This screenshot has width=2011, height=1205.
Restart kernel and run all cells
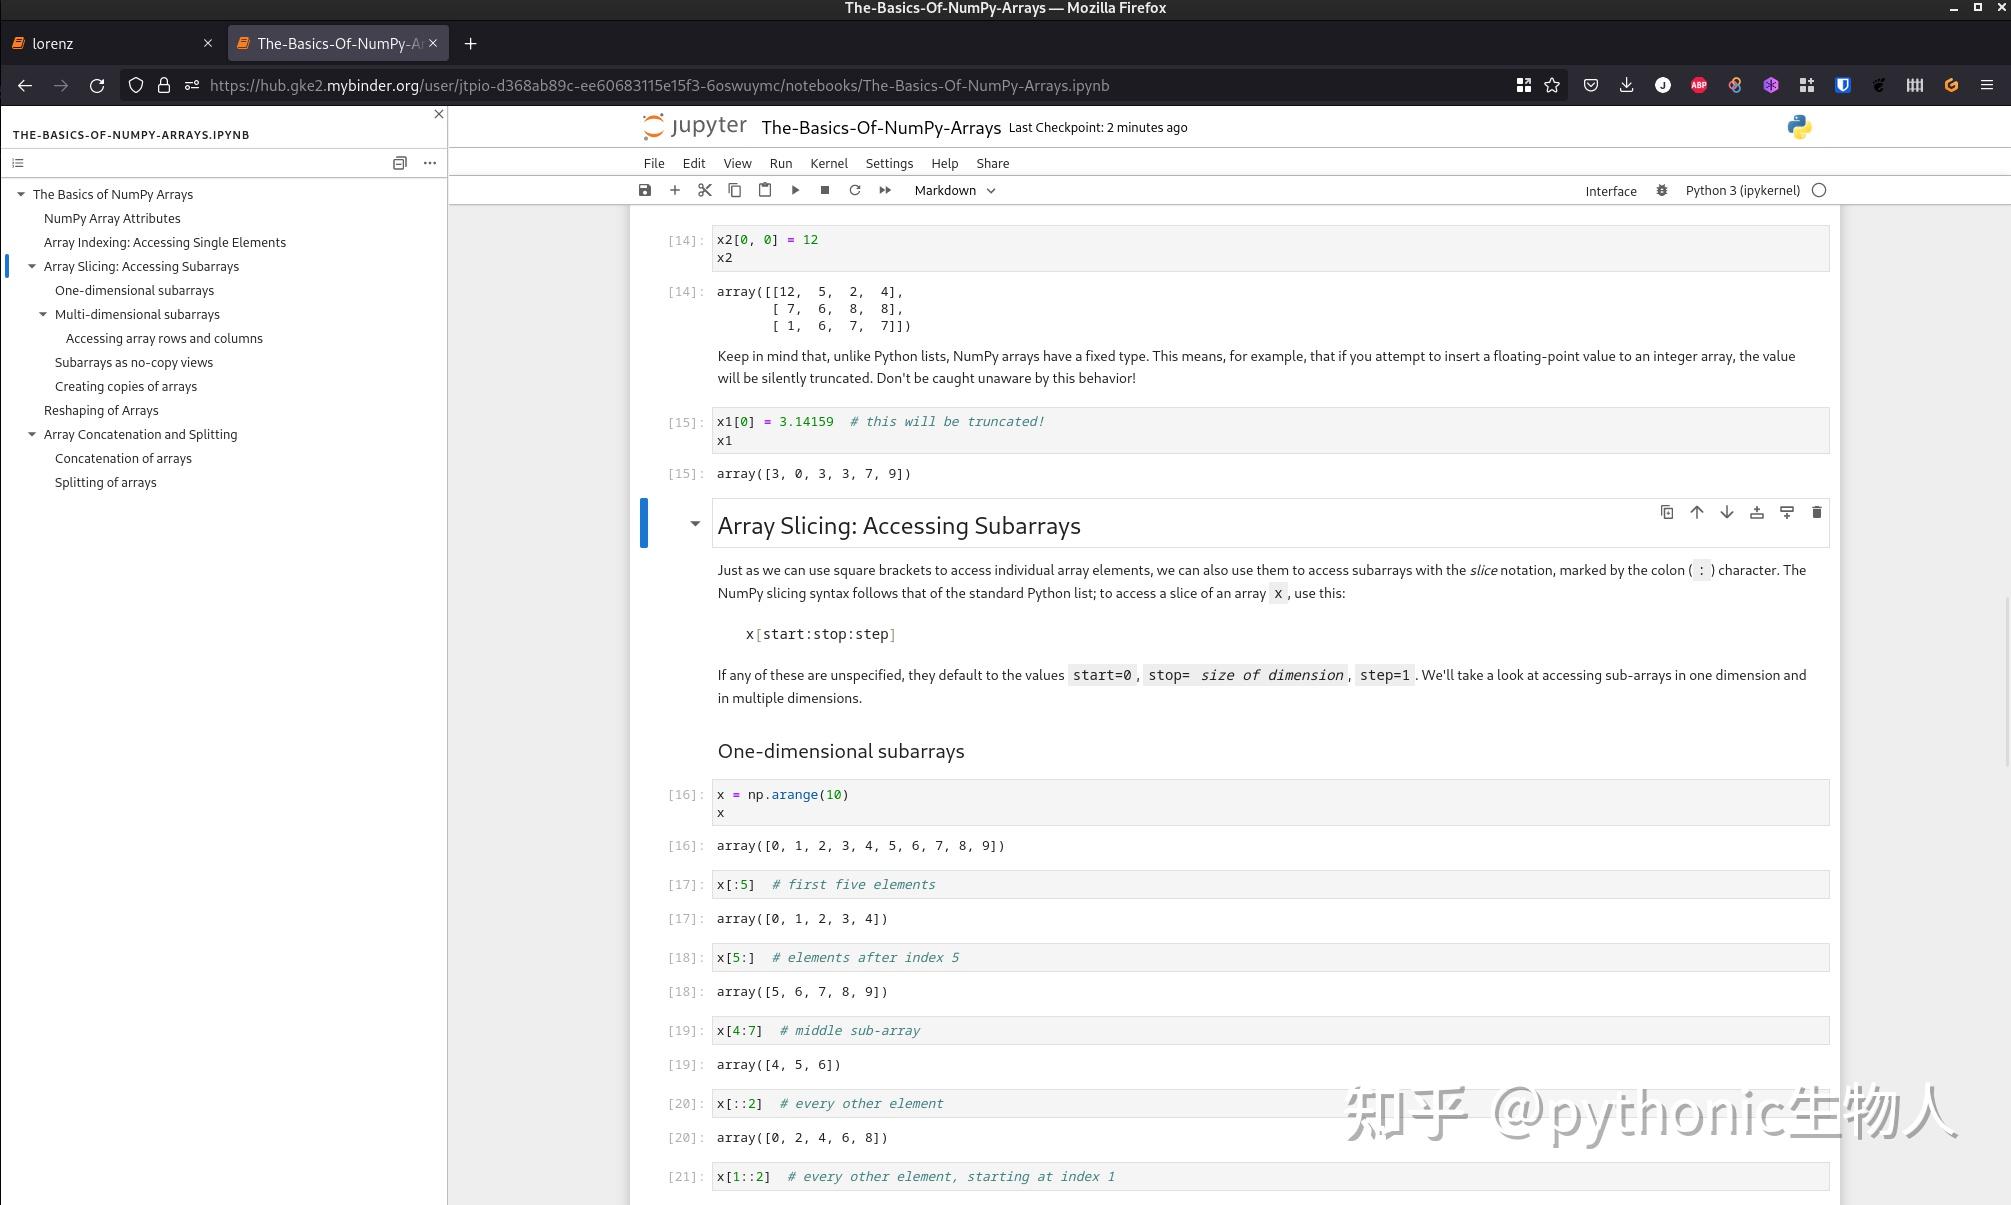click(x=885, y=190)
